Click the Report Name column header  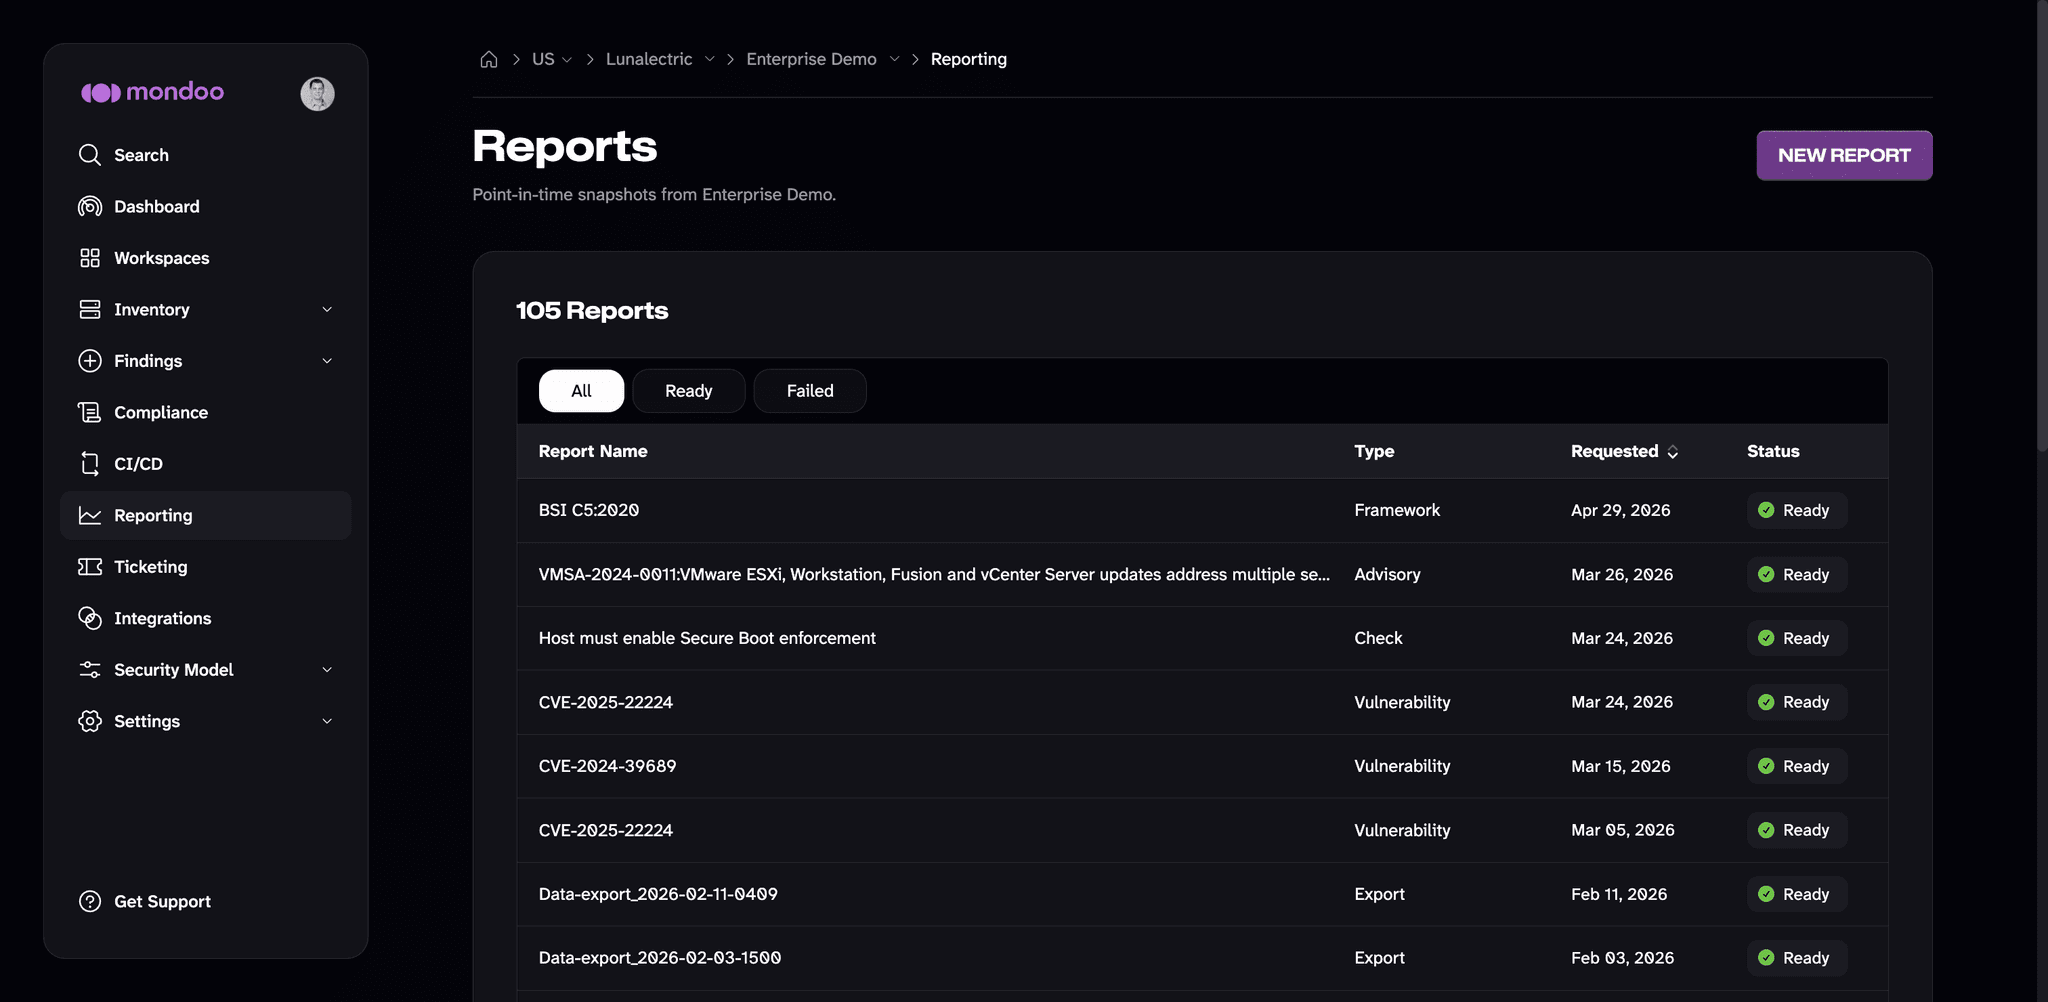pyautogui.click(x=593, y=451)
